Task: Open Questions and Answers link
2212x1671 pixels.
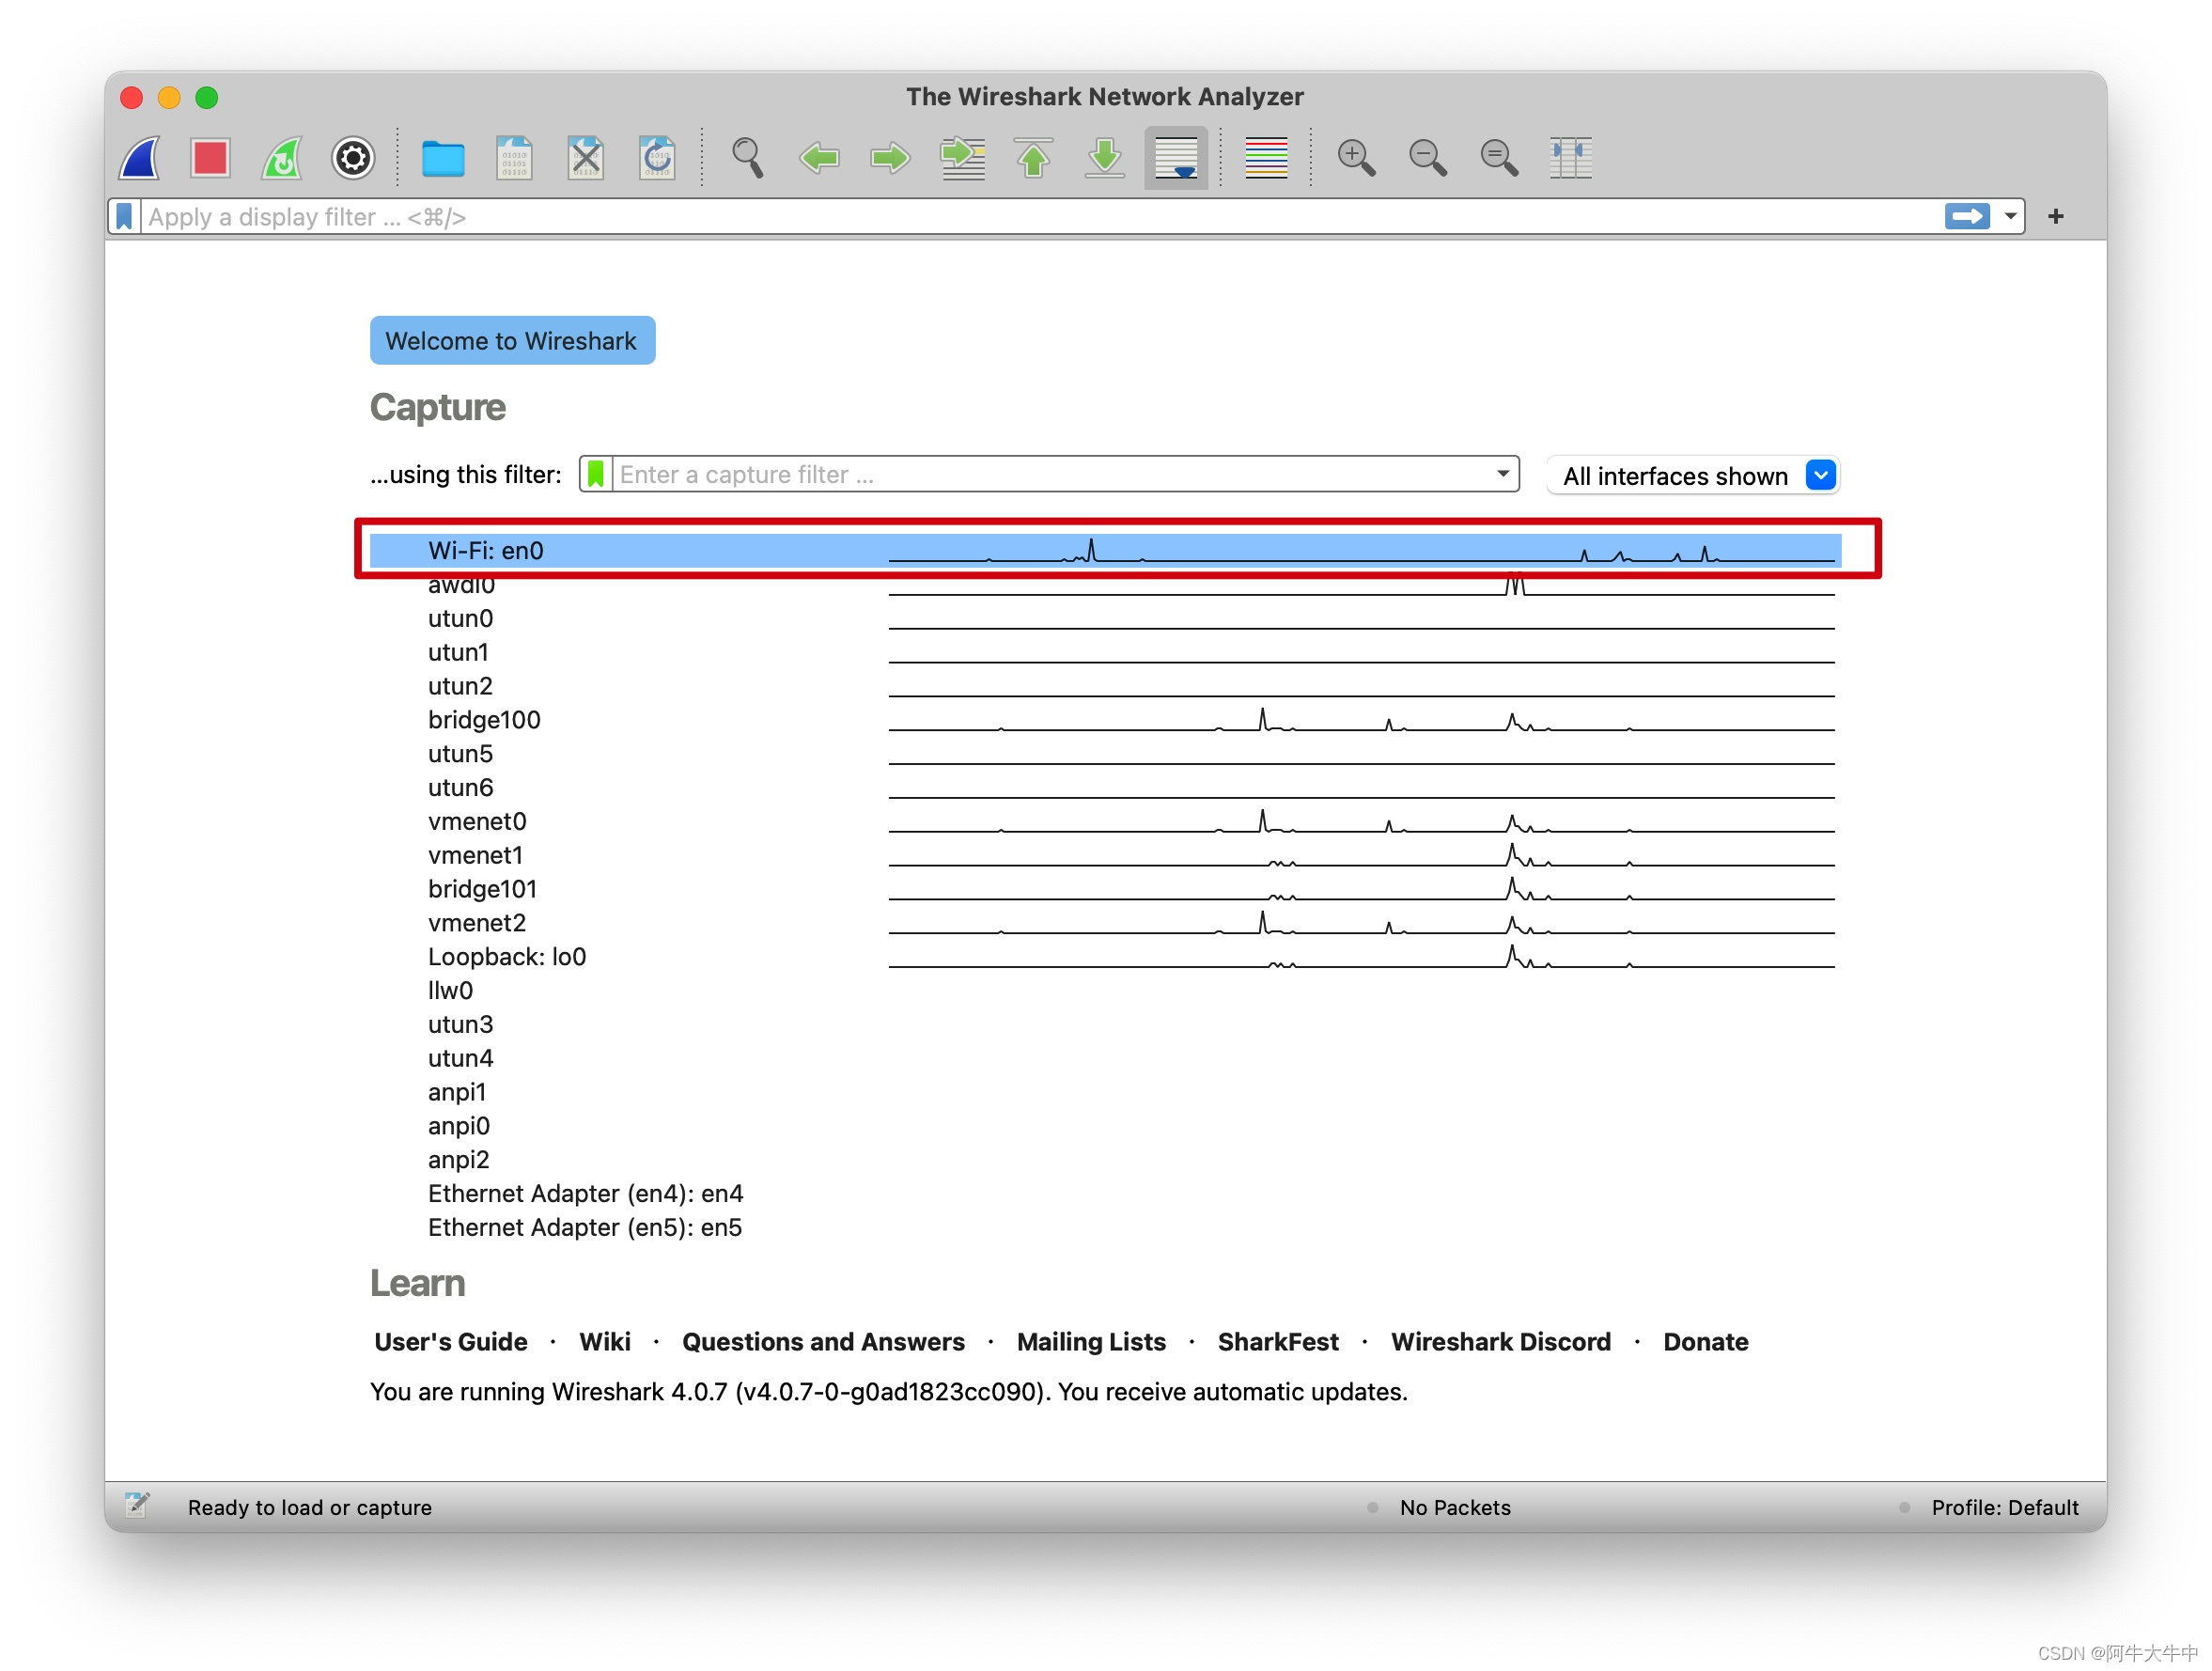Action: pyautogui.click(x=823, y=1343)
